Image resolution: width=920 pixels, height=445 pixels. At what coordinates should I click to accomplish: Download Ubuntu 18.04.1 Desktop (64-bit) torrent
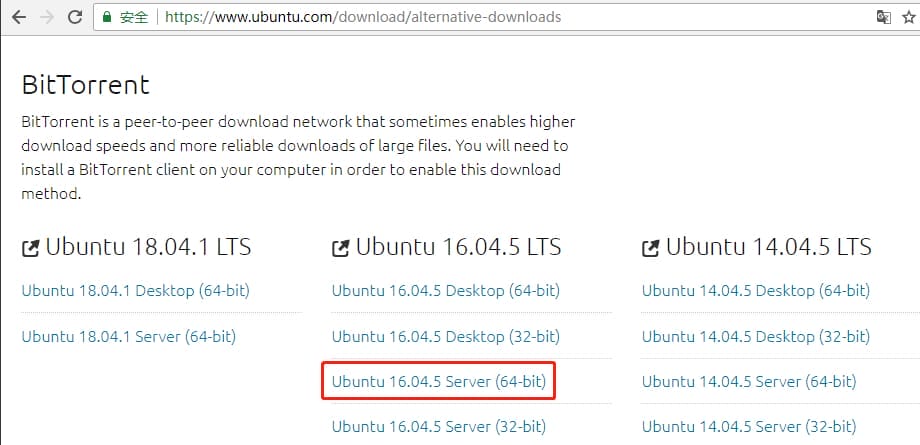coord(135,291)
